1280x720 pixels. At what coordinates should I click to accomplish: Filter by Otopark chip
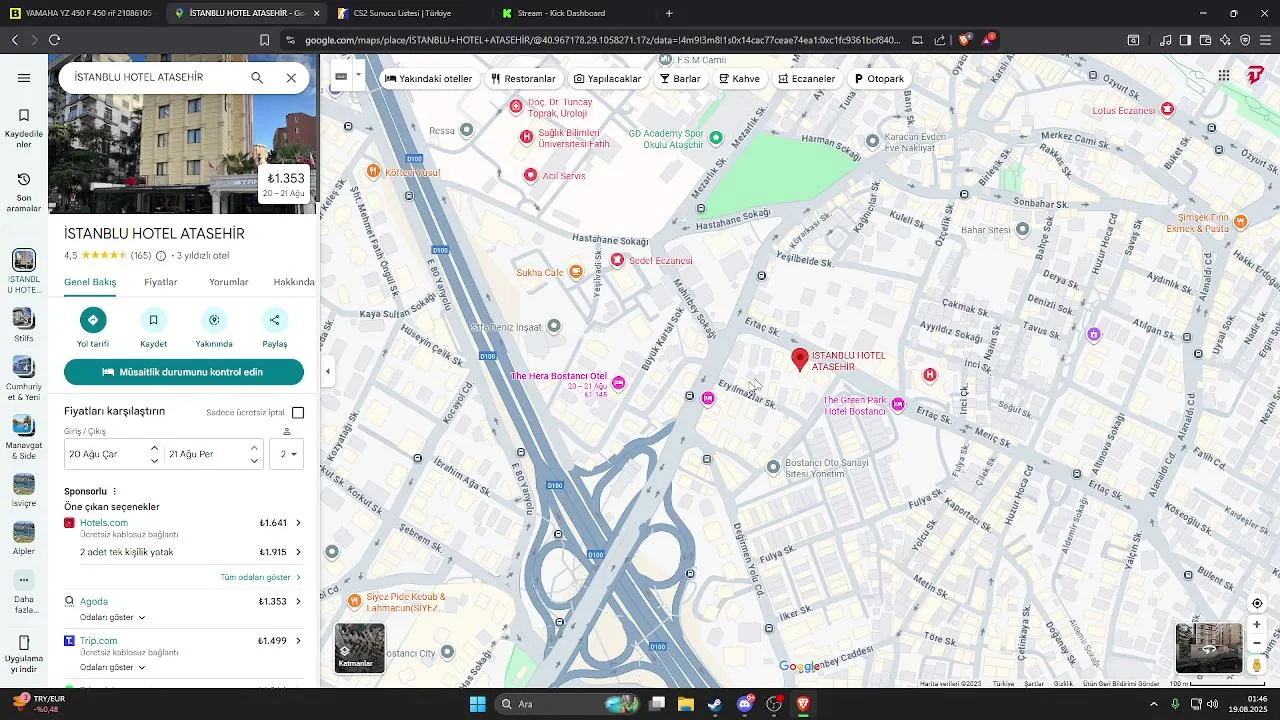click(879, 79)
